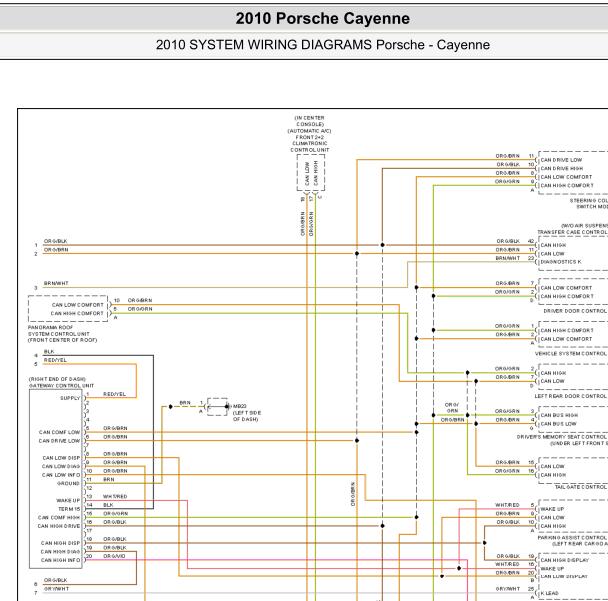Select the "VEHICLE SYSTEM CONTROL" module label
The height and width of the screenshot is (601, 608).
tap(571, 354)
